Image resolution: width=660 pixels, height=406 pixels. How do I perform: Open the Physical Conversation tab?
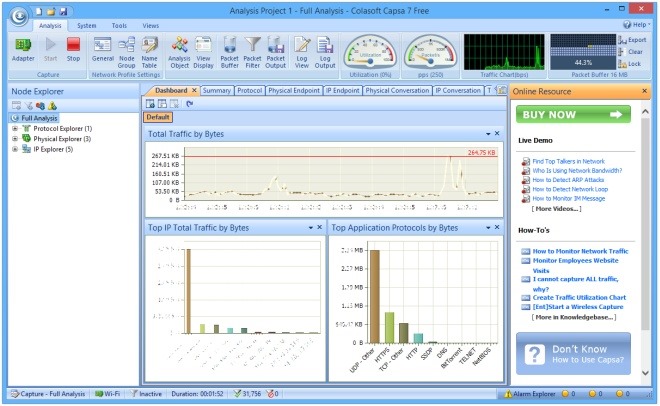(397, 90)
